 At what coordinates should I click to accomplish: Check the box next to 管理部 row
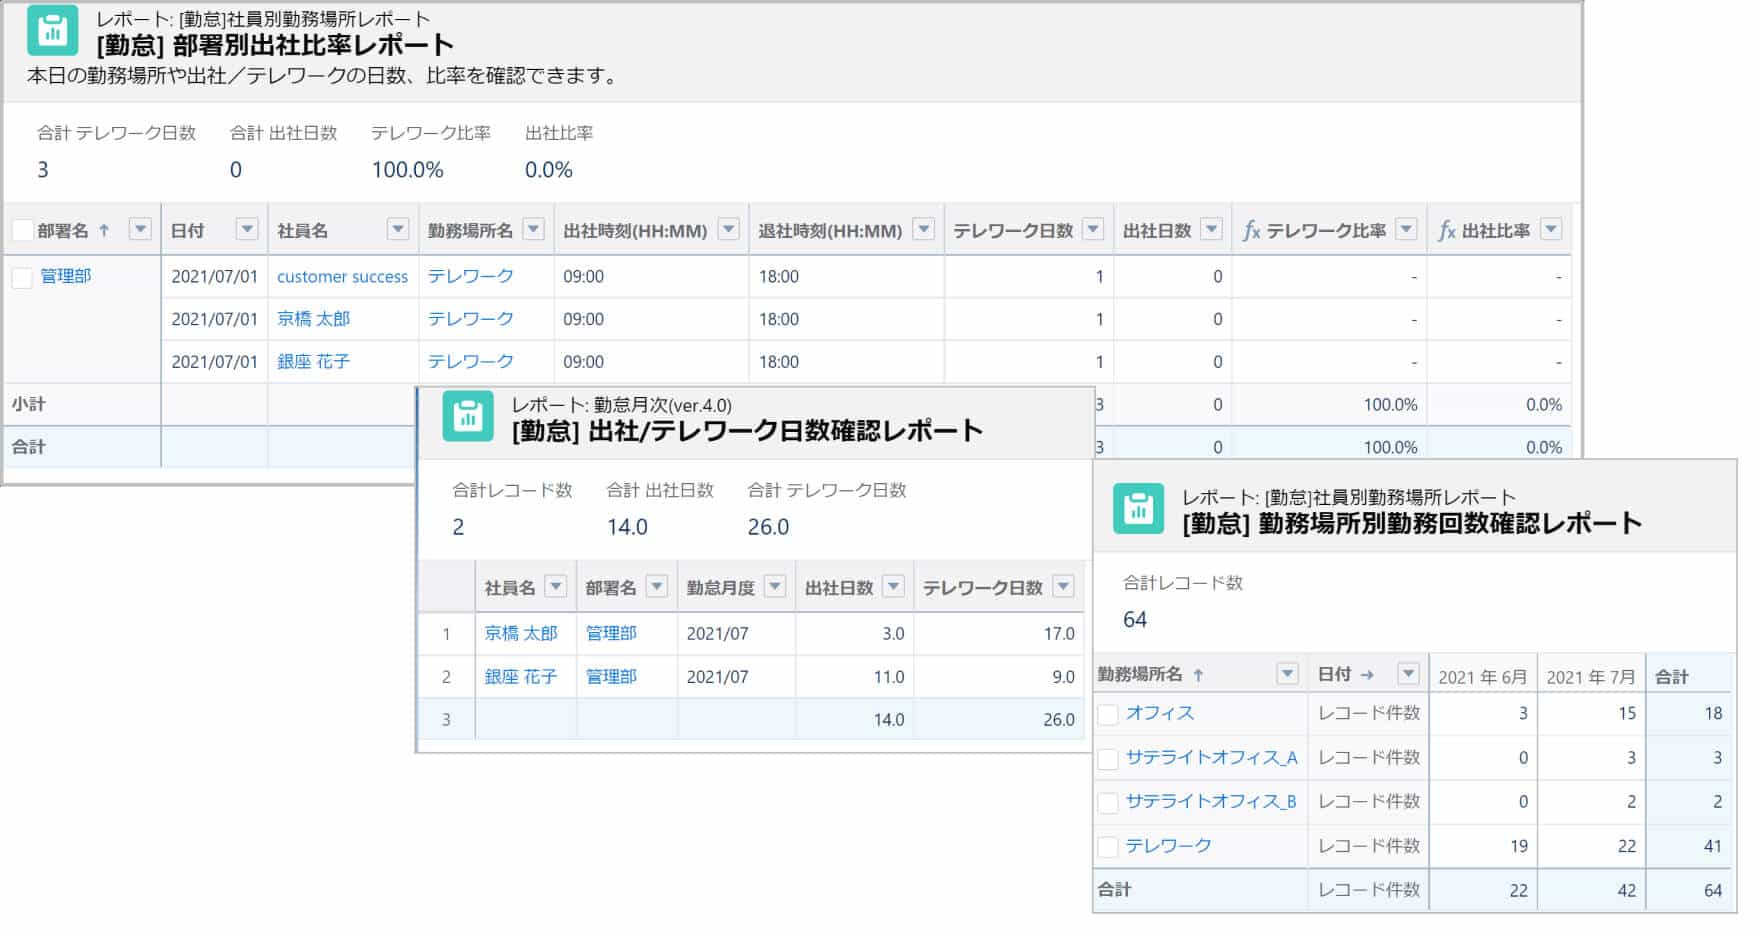pos(22,277)
